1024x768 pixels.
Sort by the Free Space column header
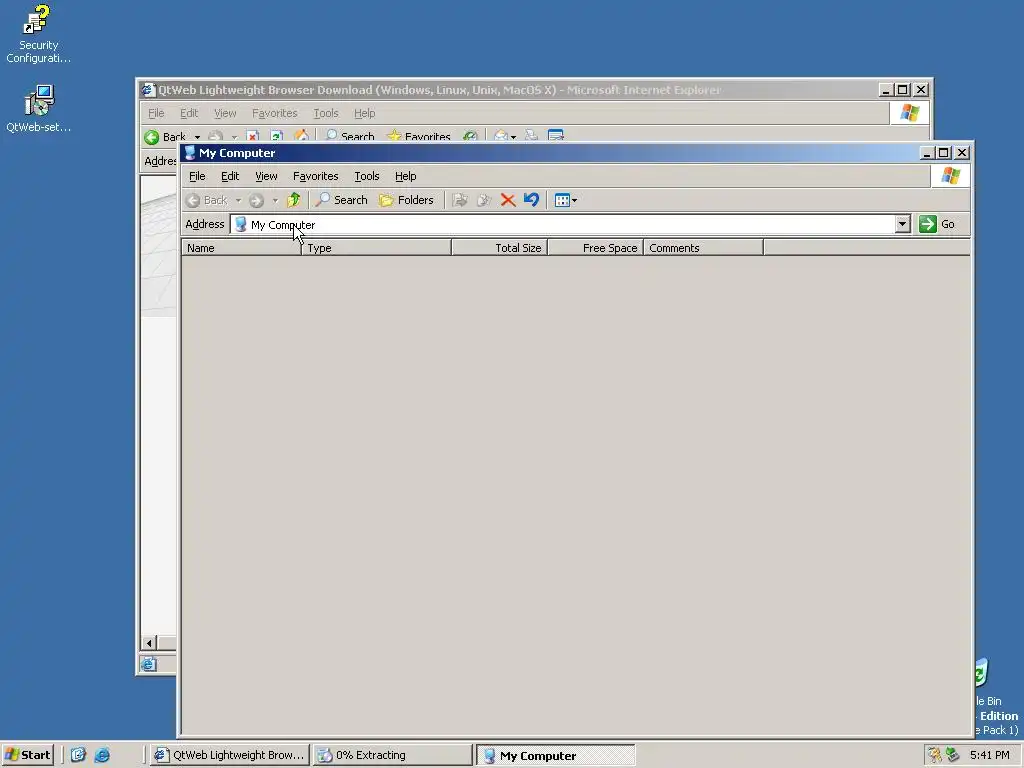click(x=596, y=248)
